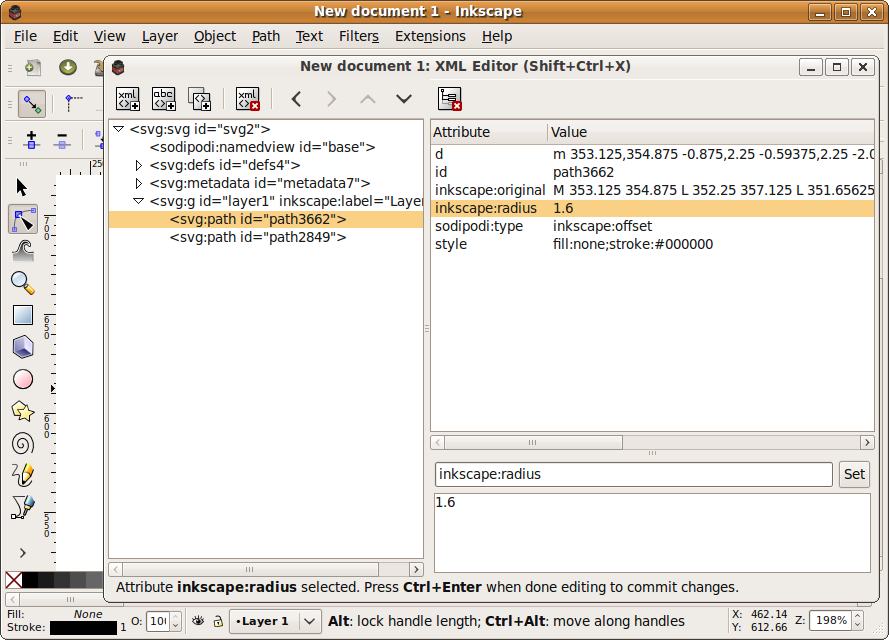Click the black swatch in the palette
The image size is (889, 640).
[30, 580]
